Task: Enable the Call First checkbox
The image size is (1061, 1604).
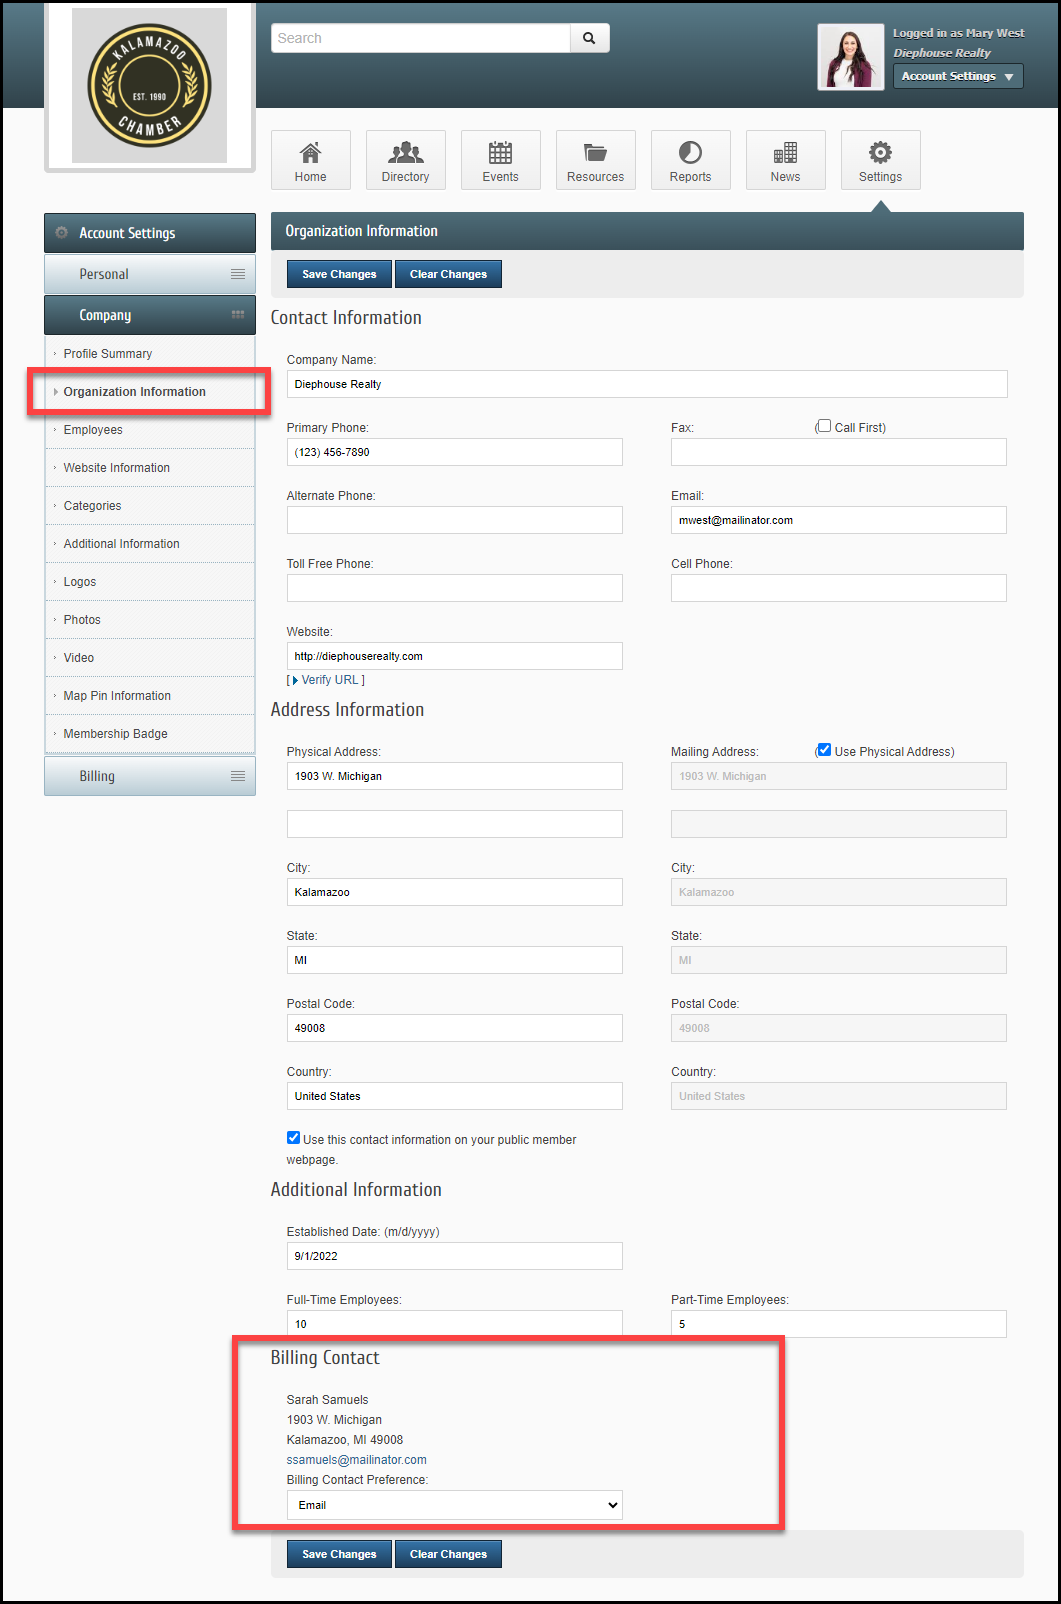Action: pos(824,426)
